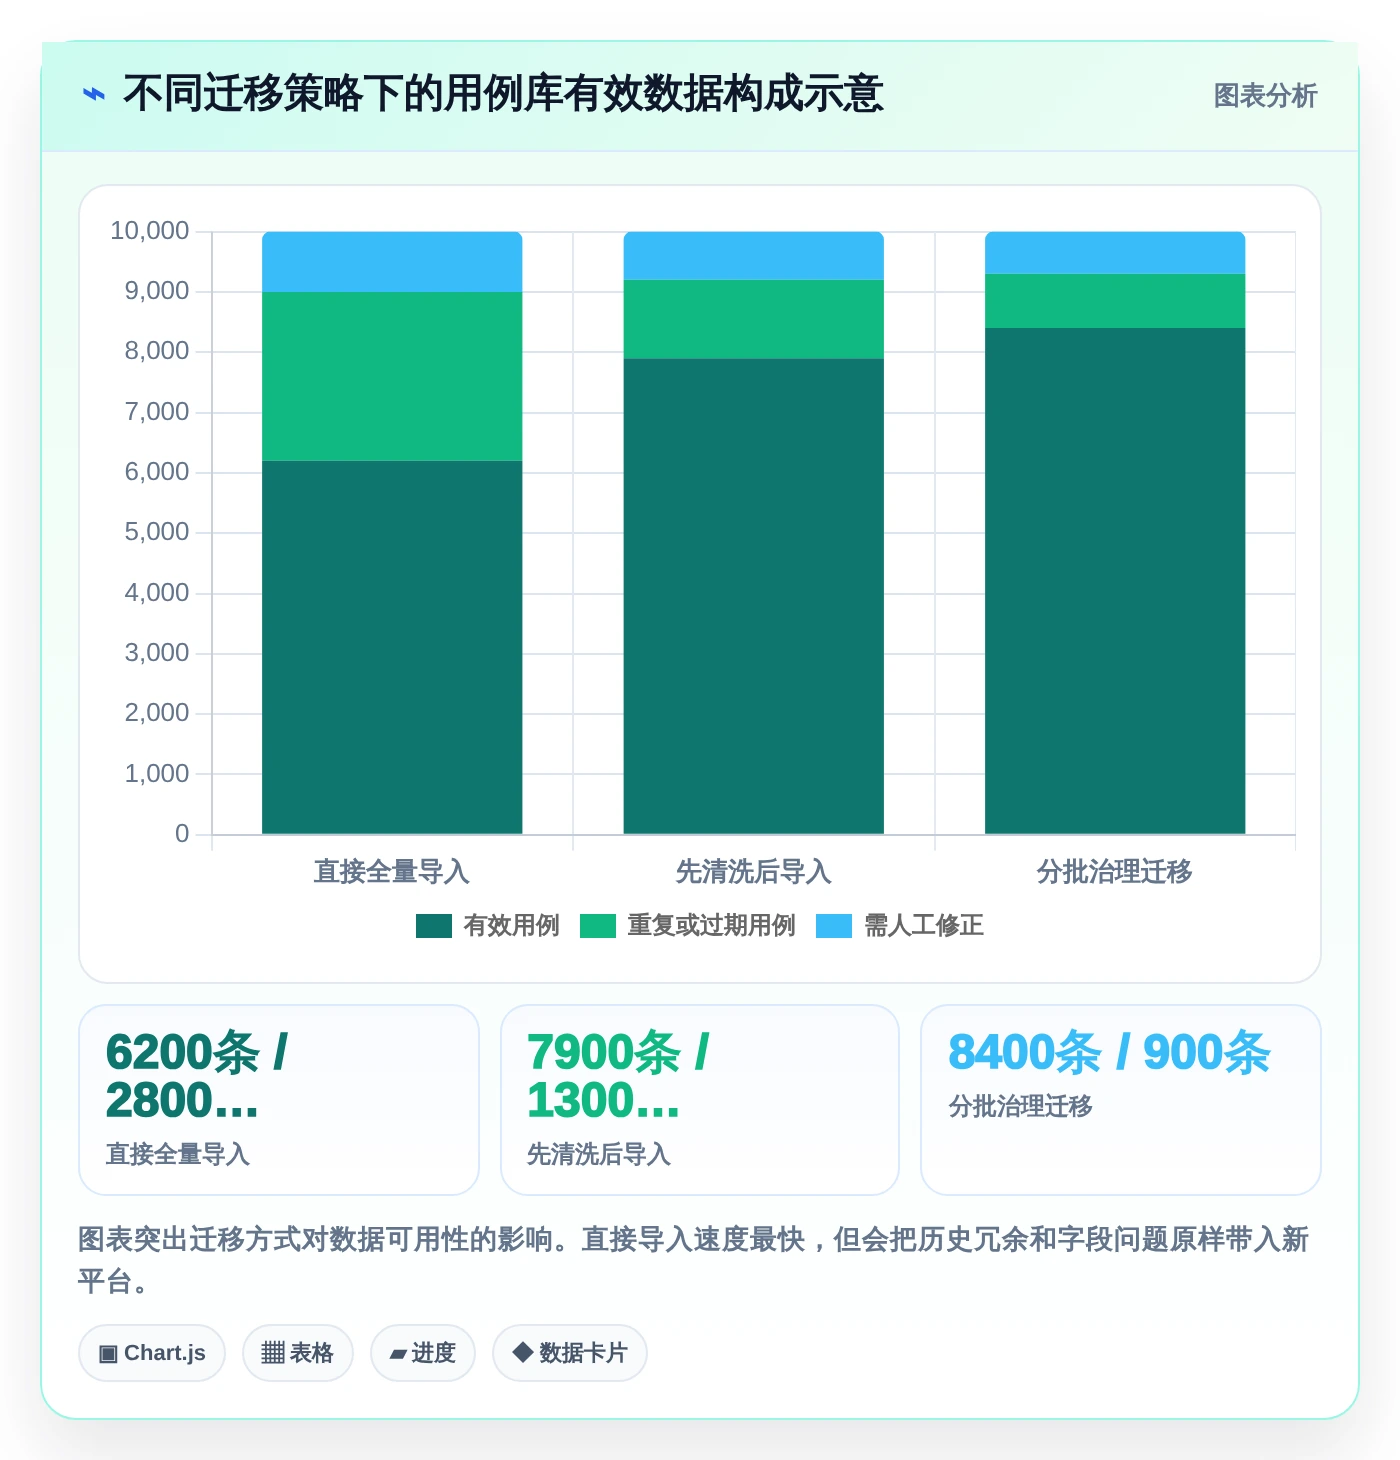Click the 分批治理迁移 x-axis label
The width and height of the screenshot is (1400, 1460).
(1115, 872)
